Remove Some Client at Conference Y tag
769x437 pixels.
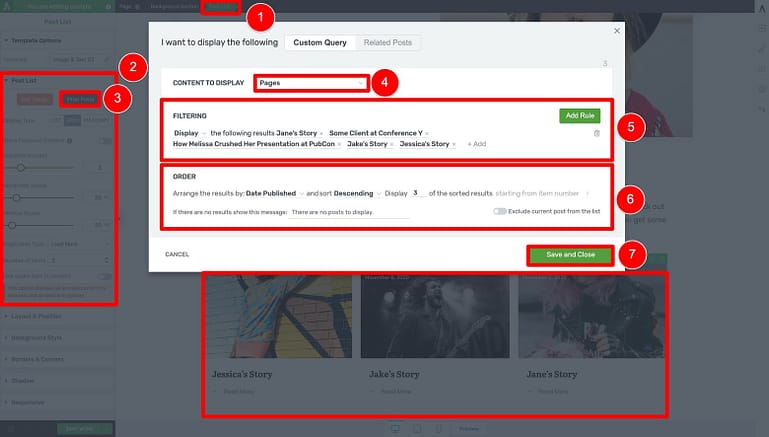[427, 133]
